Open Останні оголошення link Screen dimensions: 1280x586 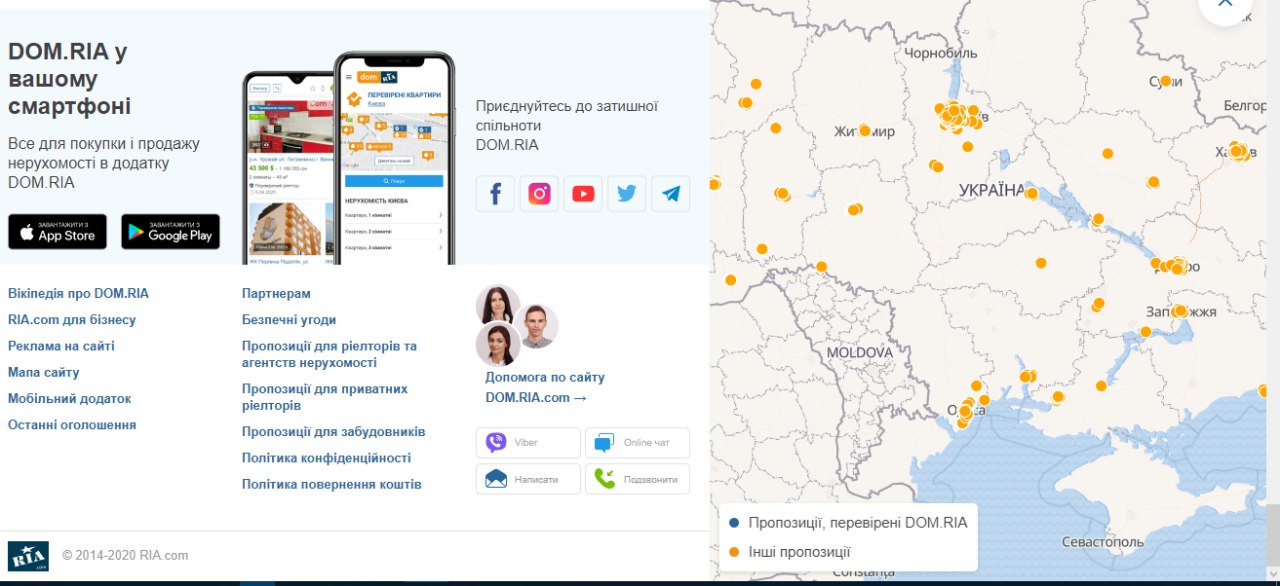click(72, 425)
